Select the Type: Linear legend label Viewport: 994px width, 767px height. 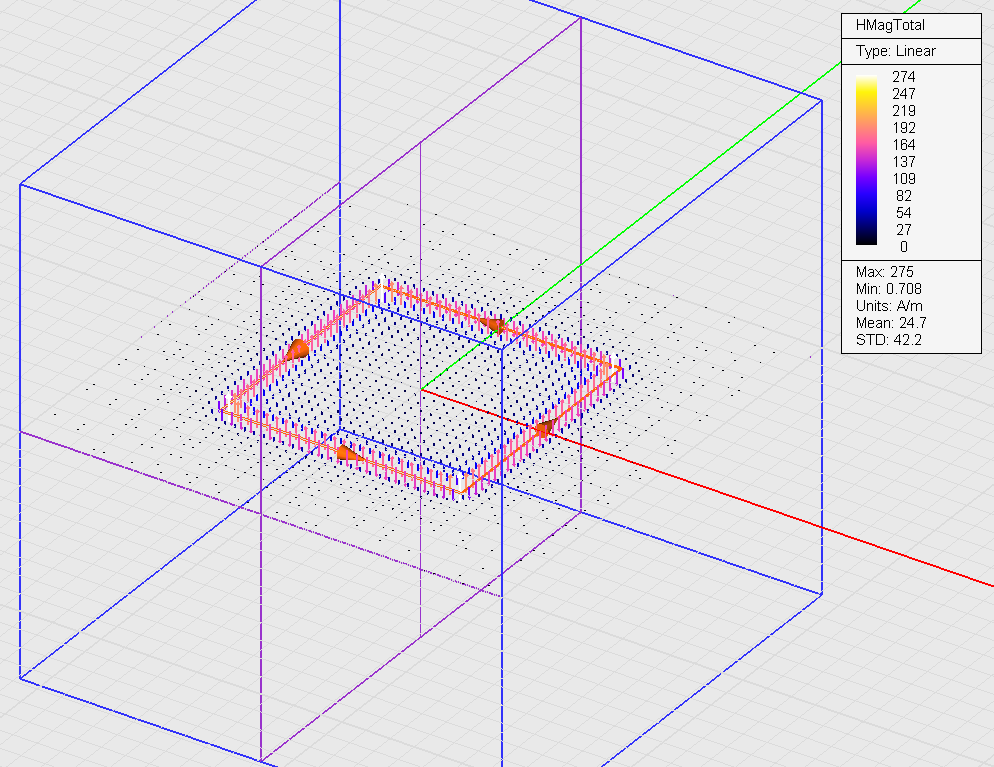click(x=895, y=51)
